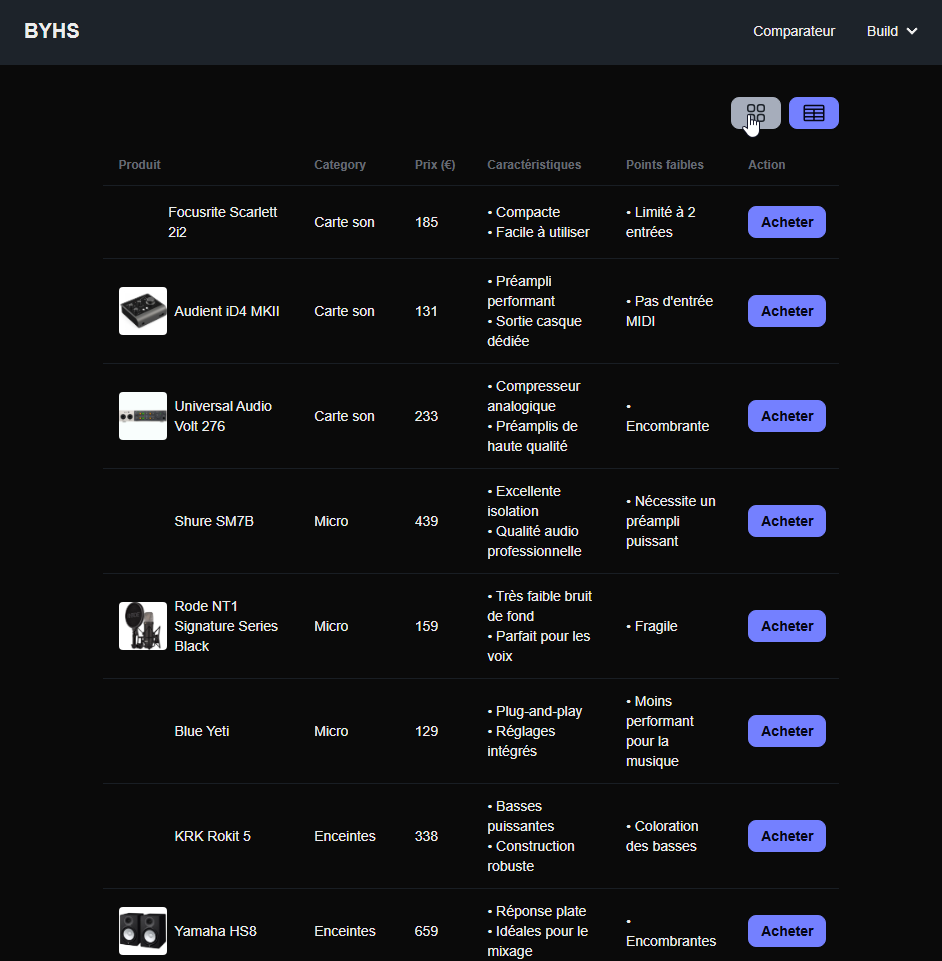Buy the Rode NT1 Signature Series
Screen dimensions: 942x961
(786, 626)
